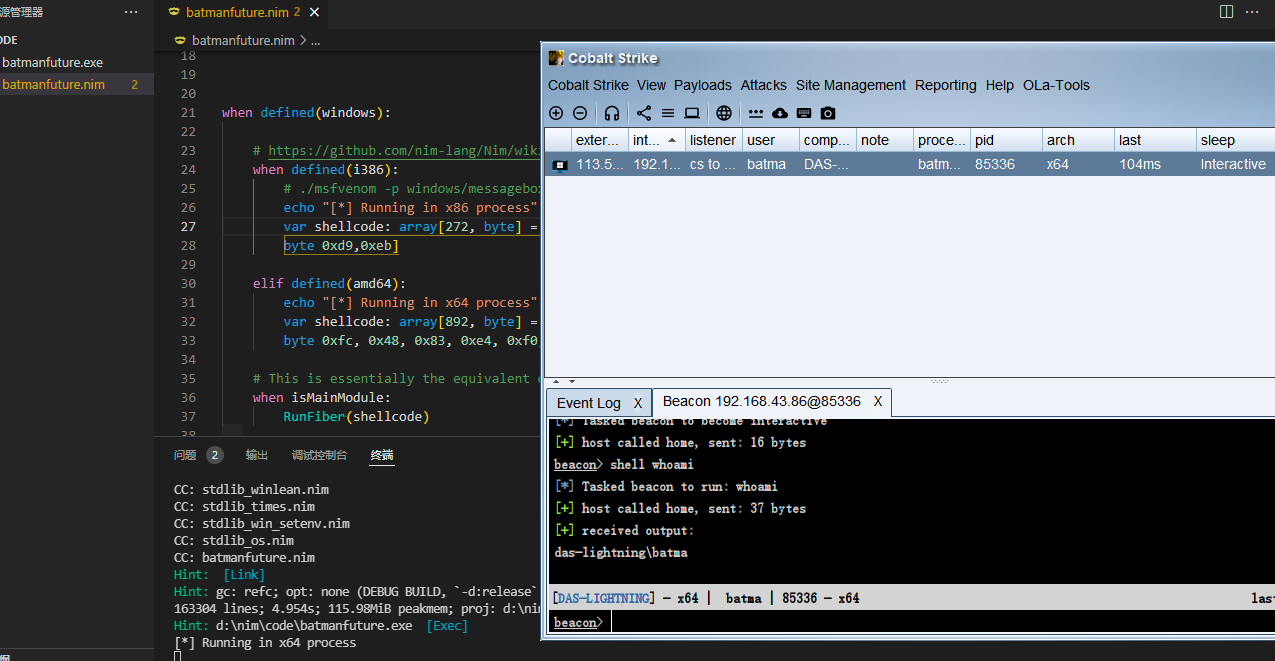Switch to the 问题 problems panel tab
The width and height of the screenshot is (1275, 661).
tap(185, 455)
